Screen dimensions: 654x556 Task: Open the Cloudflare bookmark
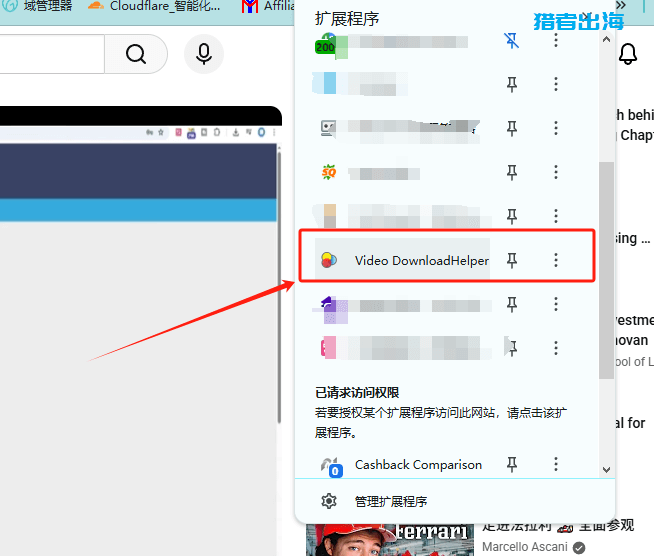point(154,6)
